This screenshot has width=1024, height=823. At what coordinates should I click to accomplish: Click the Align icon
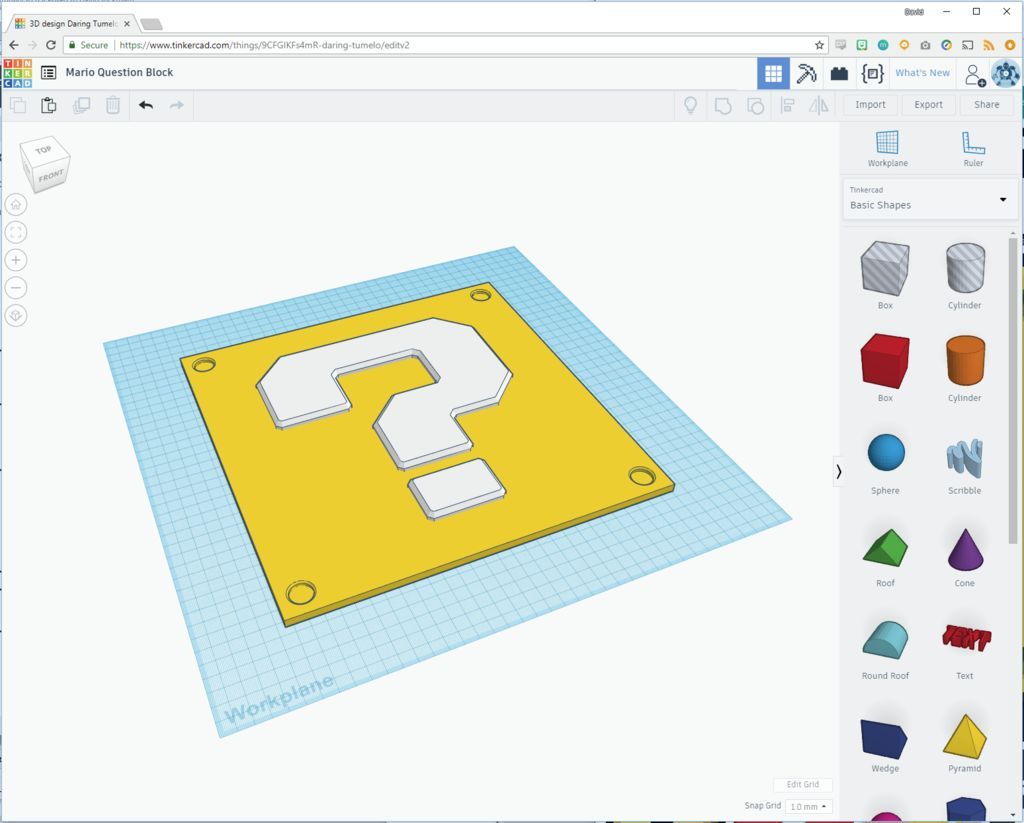click(x=788, y=106)
